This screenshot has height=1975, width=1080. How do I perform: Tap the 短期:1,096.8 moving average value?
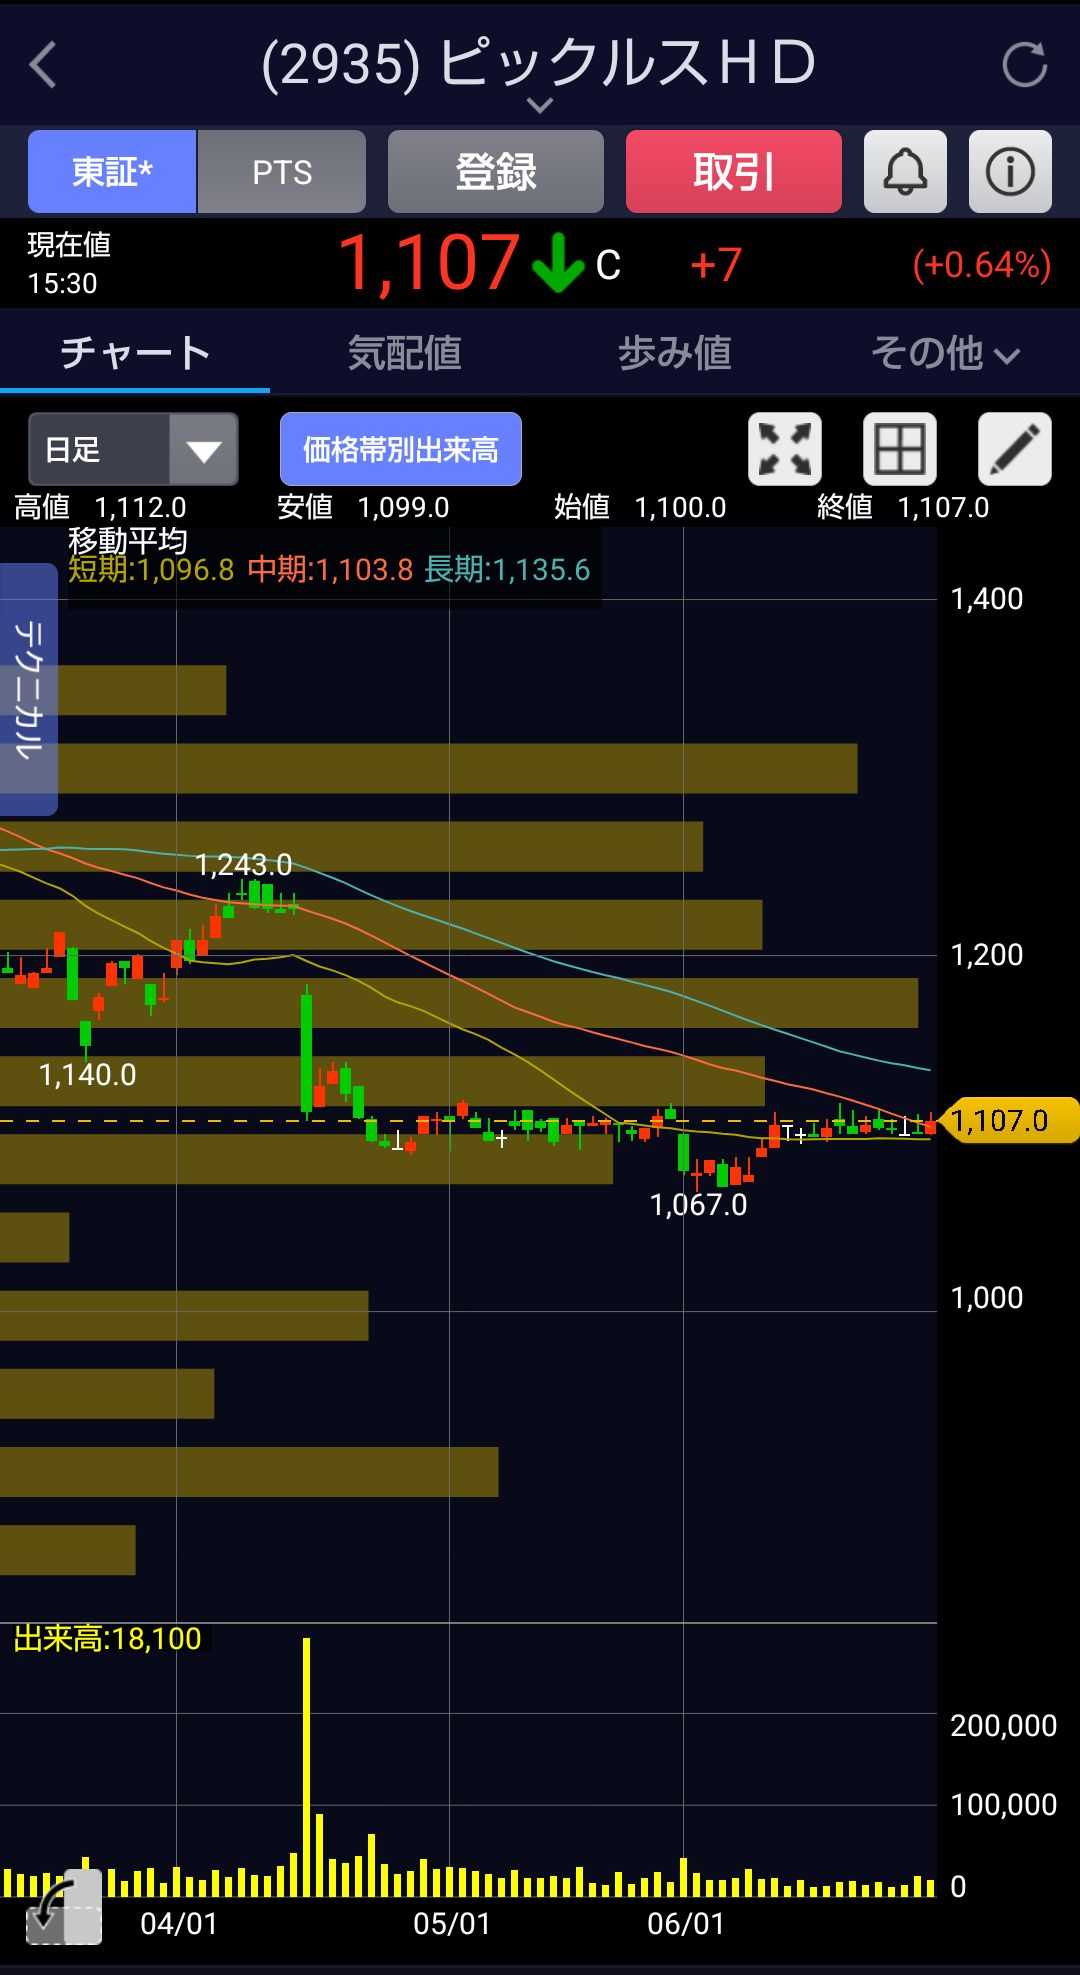(x=151, y=570)
